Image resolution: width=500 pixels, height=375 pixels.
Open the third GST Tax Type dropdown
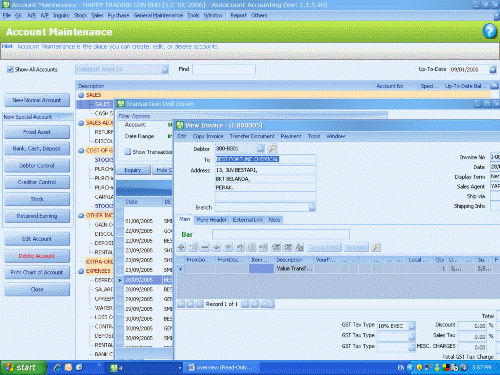pos(412,347)
